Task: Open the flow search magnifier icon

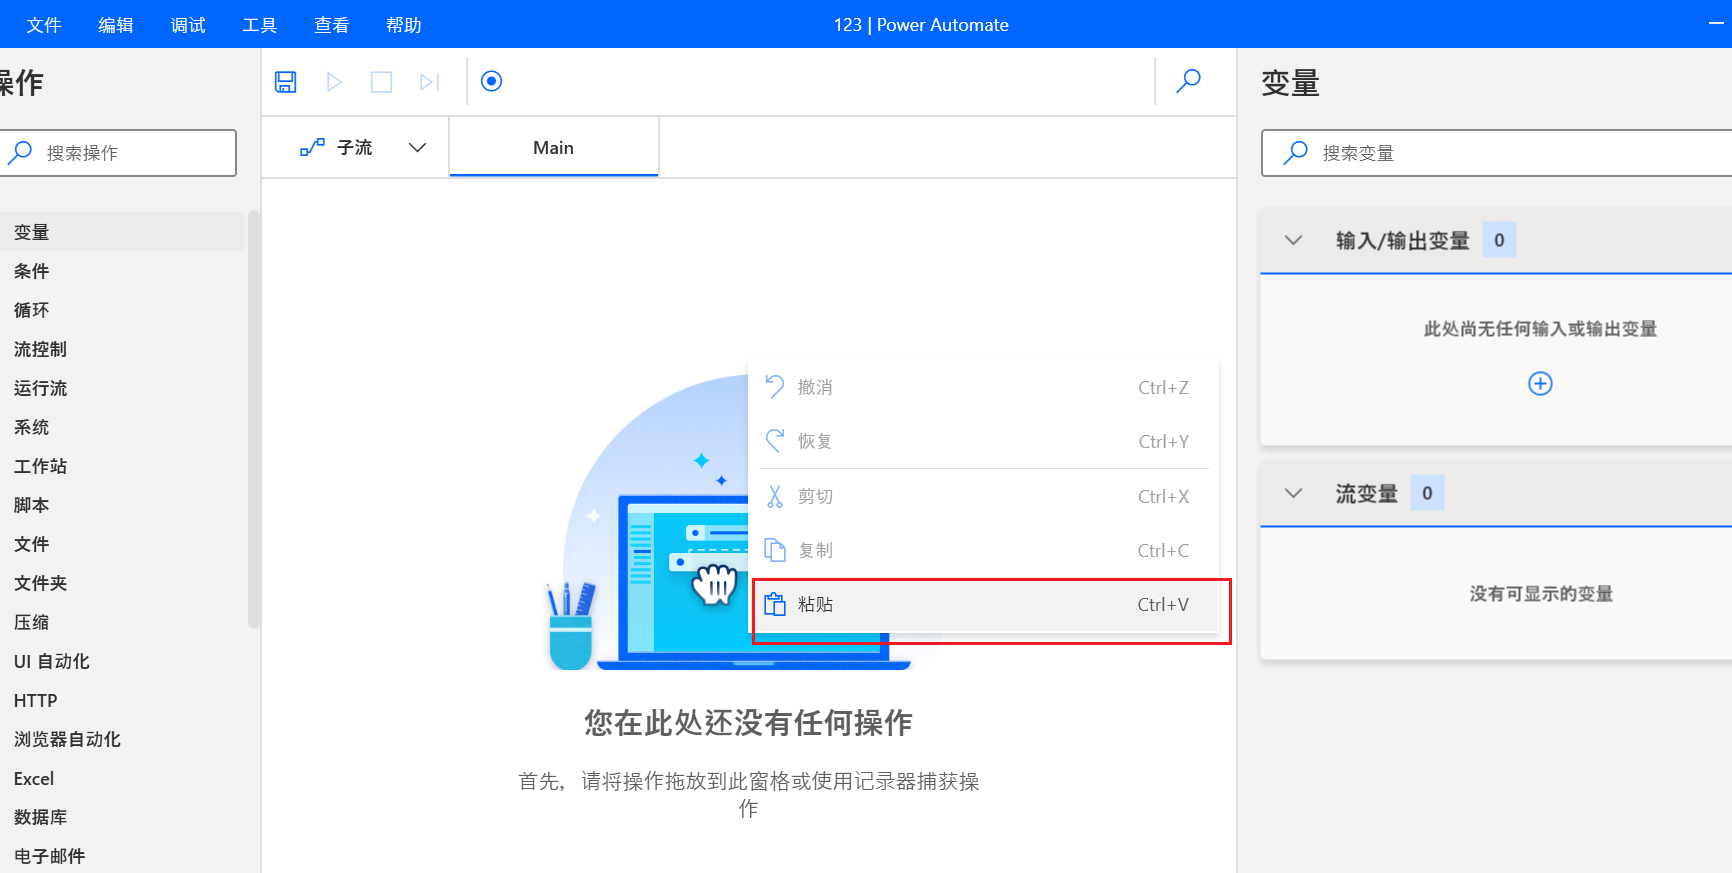Action: (1188, 81)
